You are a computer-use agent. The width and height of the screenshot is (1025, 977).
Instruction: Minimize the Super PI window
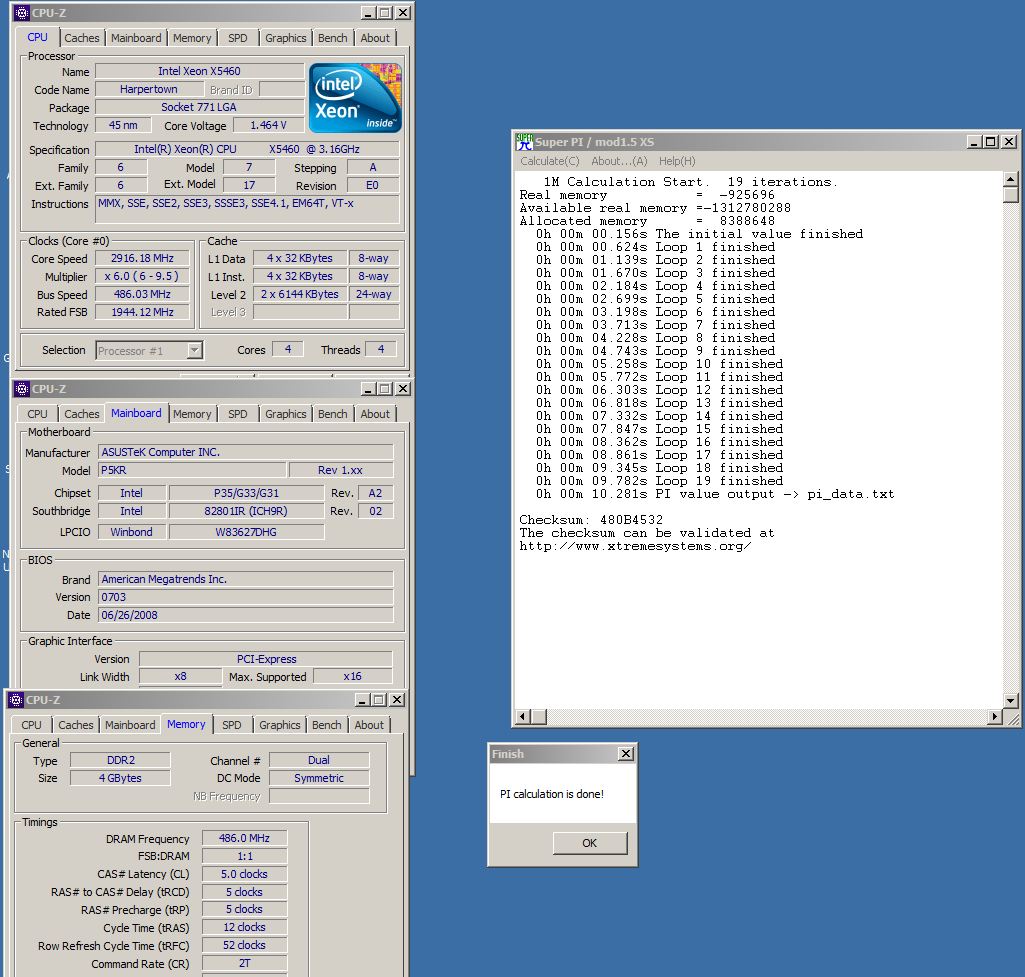pyautogui.click(x=975, y=142)
